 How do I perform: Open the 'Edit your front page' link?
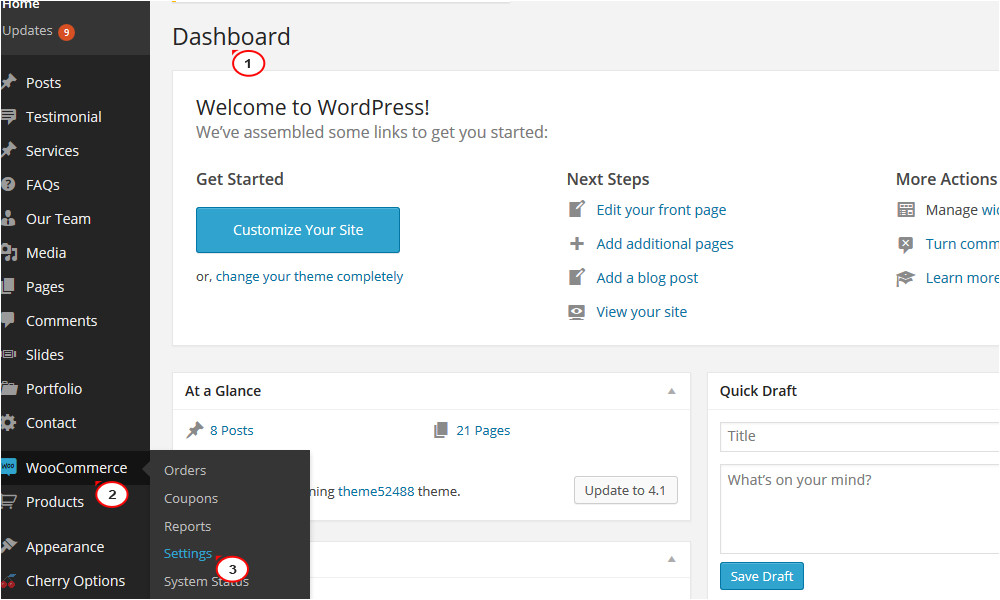[x=661, y=210]
